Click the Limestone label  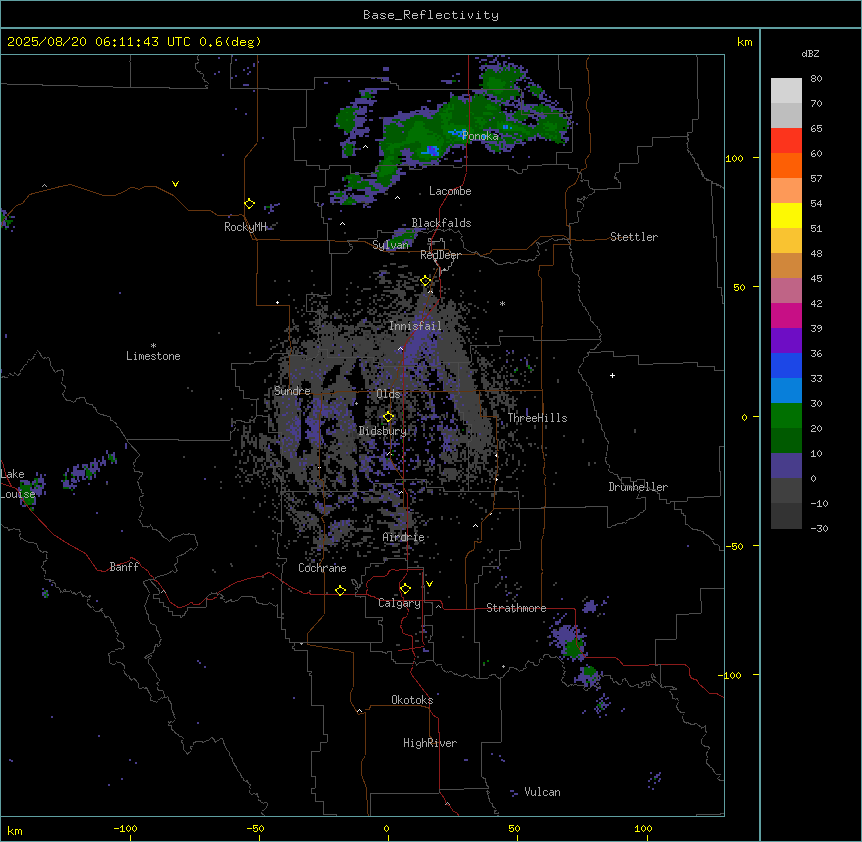153,356
